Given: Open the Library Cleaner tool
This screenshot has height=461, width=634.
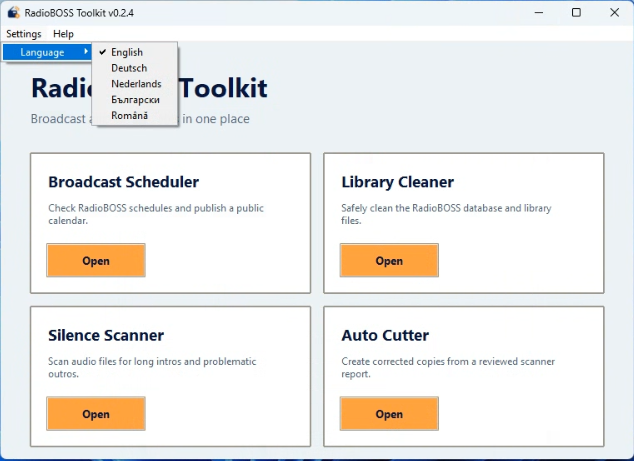Looking at the screenshot, I should pyautogui.click(x=389, y=260).
